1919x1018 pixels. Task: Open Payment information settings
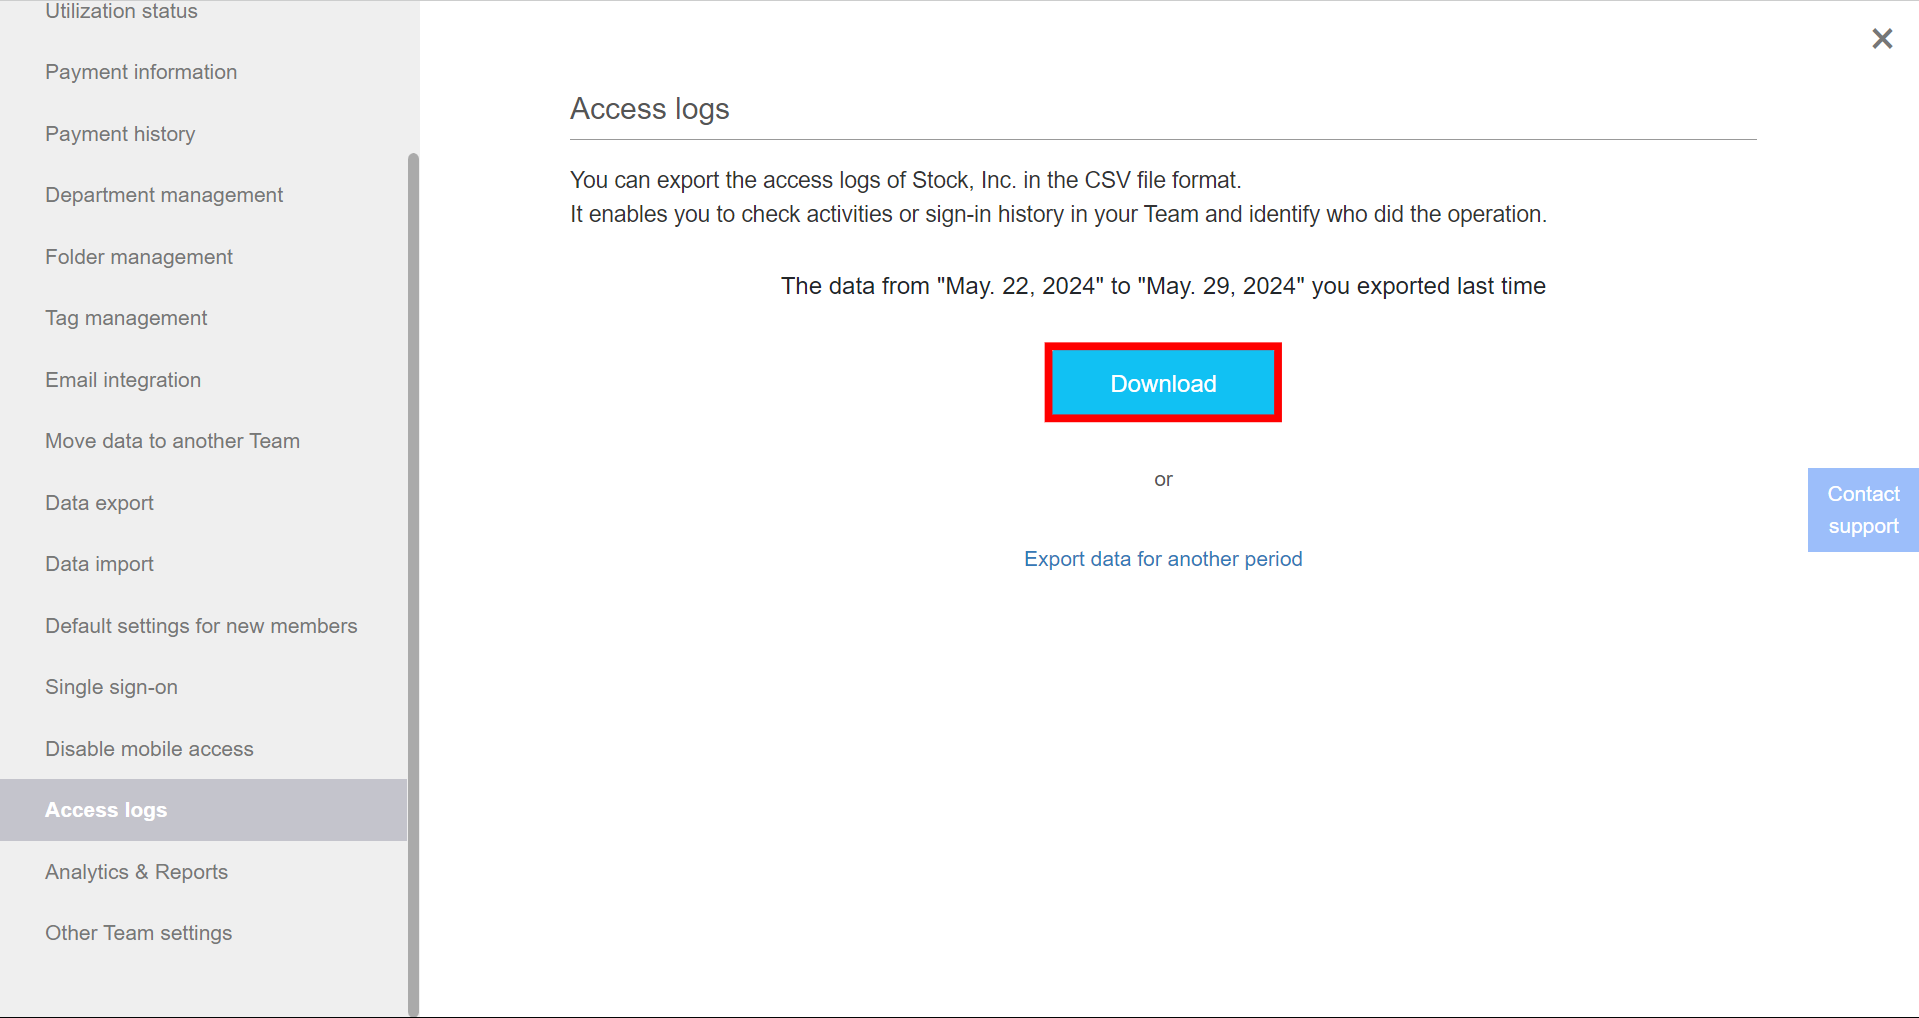[140, 71]
